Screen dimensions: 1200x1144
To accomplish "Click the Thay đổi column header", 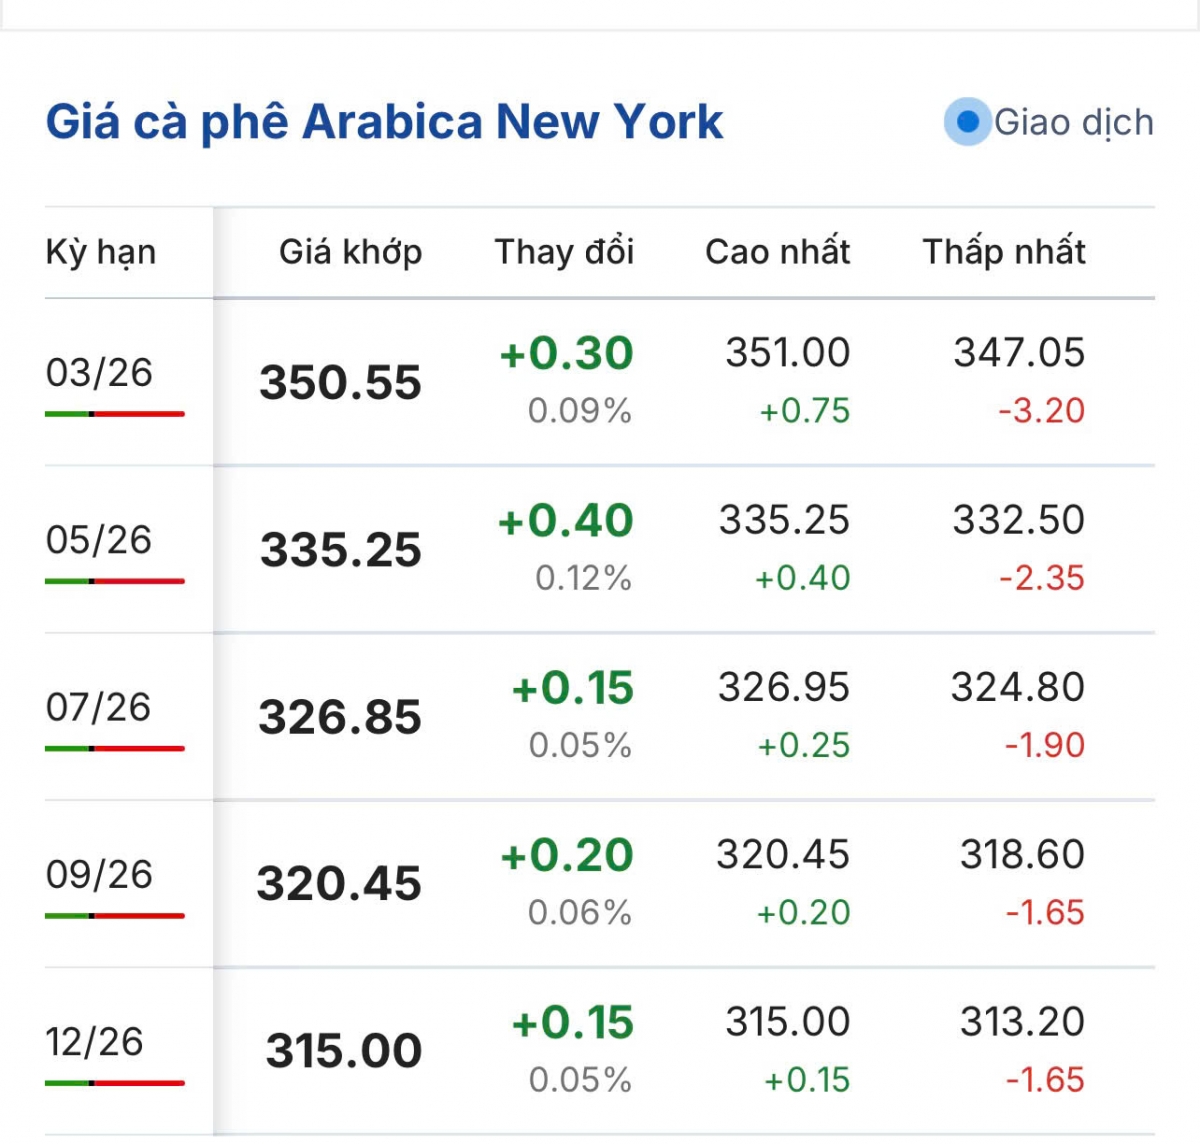I will point(564,252).
